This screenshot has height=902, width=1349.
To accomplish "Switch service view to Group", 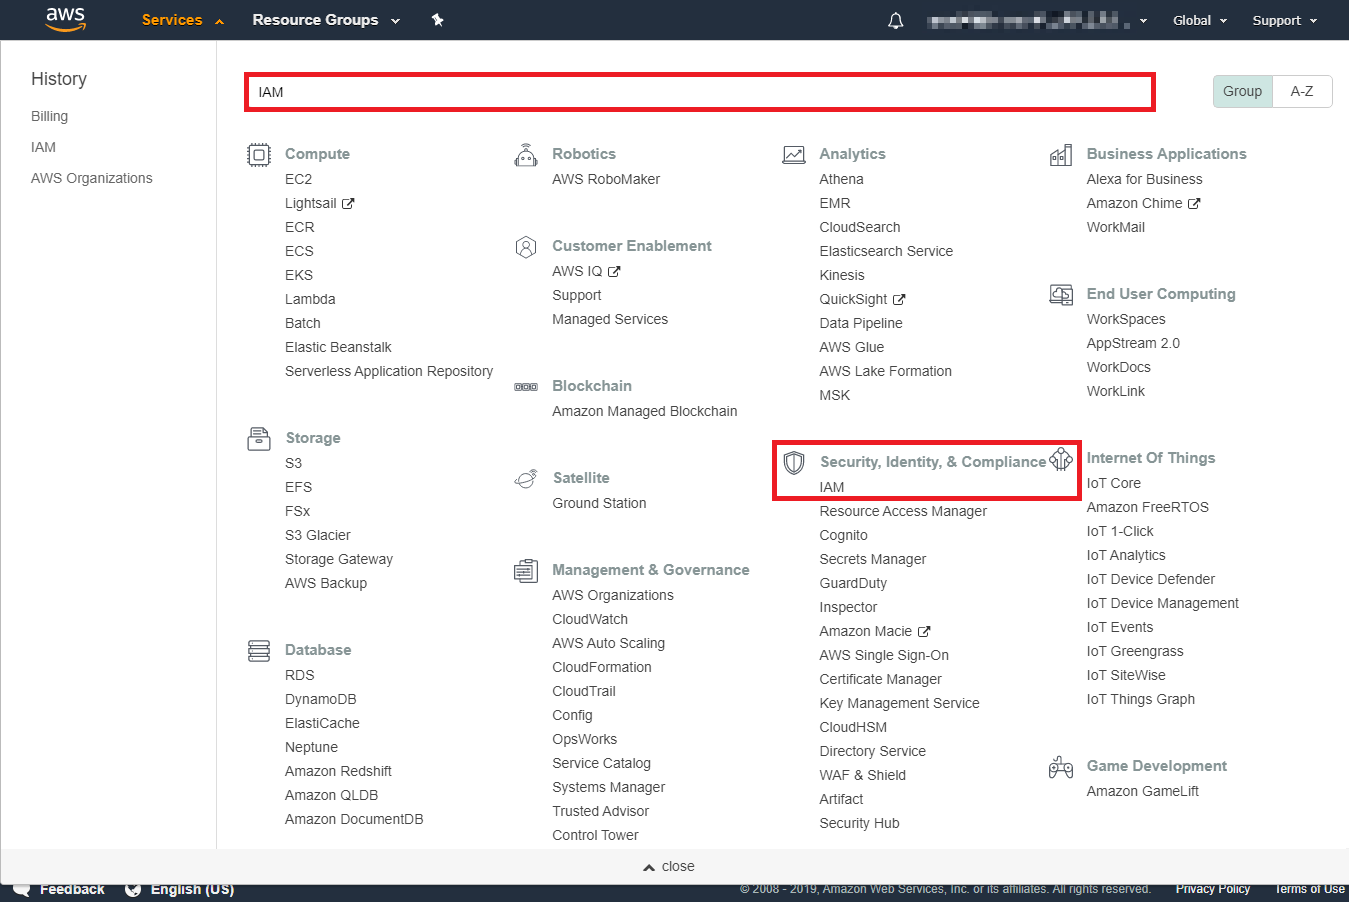I will click(x=1243, y=91).
